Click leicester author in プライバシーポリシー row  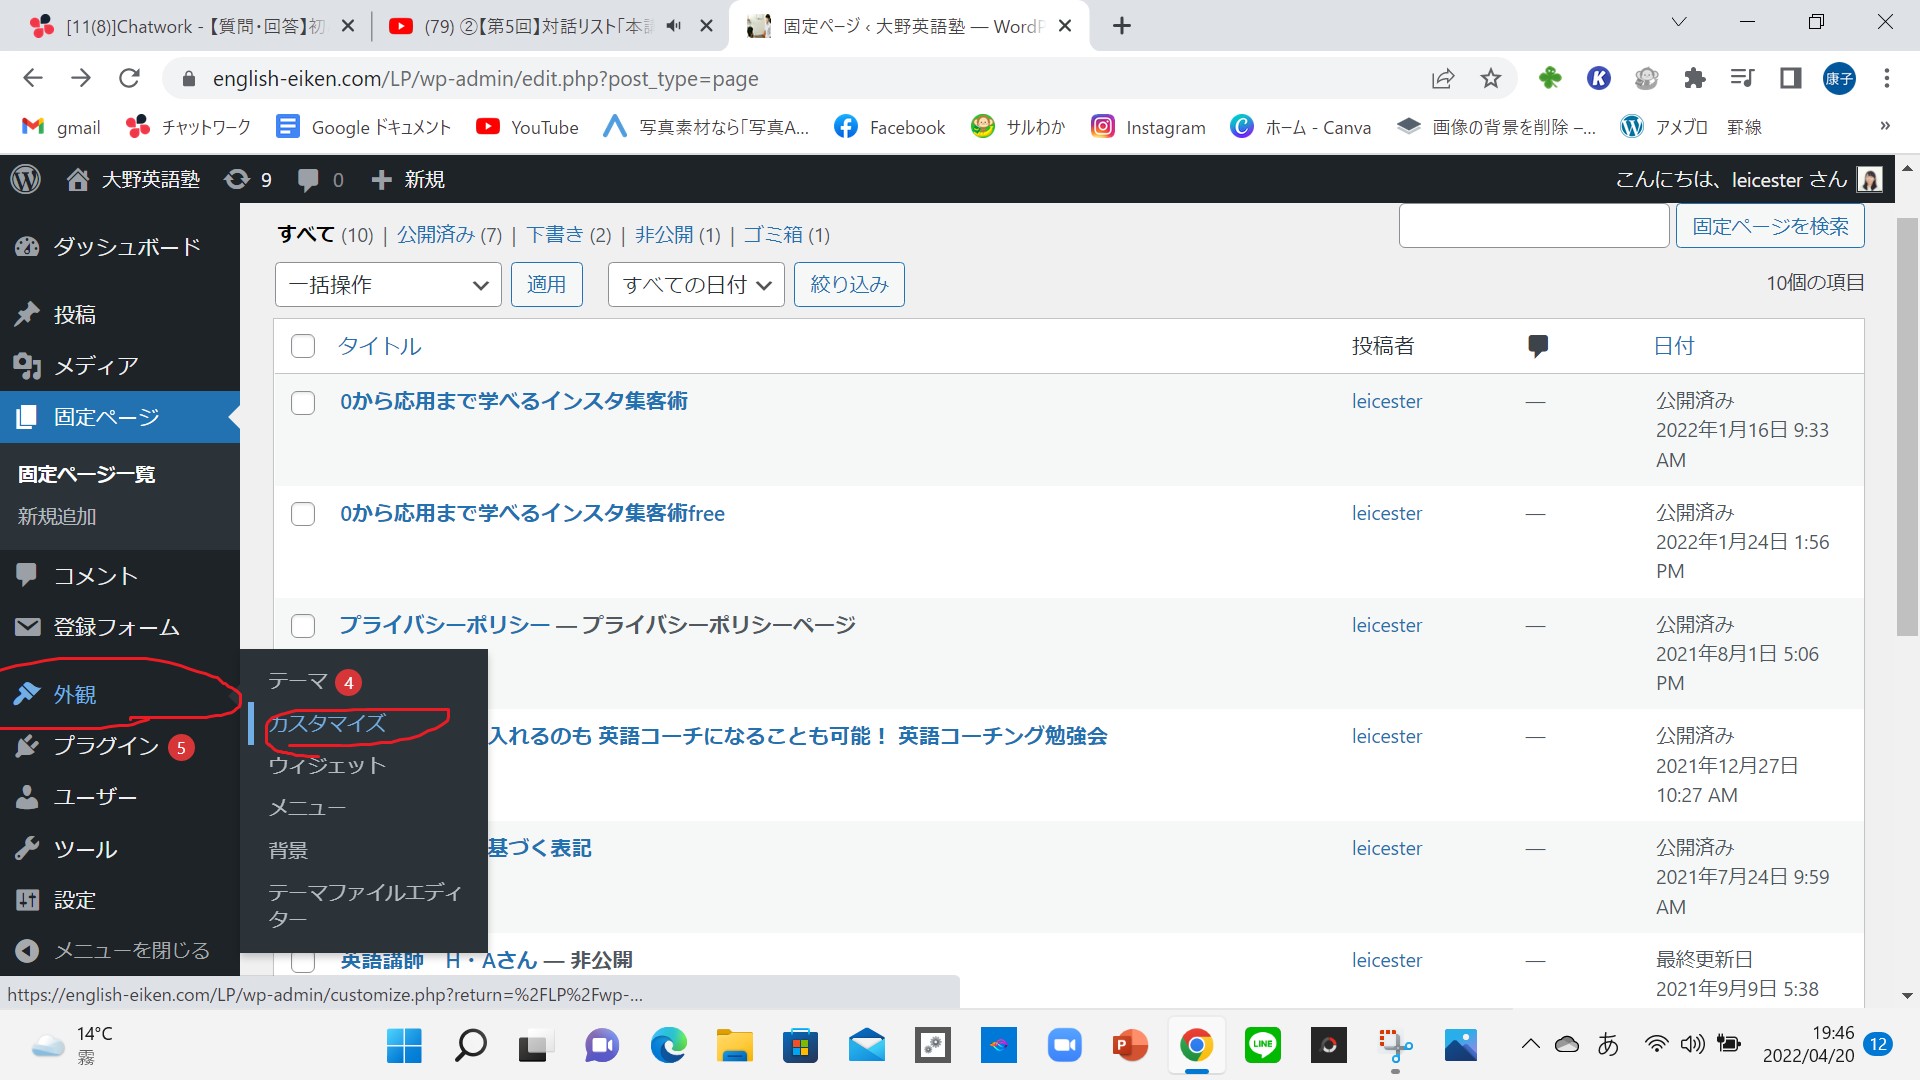tap(1387, 625)
